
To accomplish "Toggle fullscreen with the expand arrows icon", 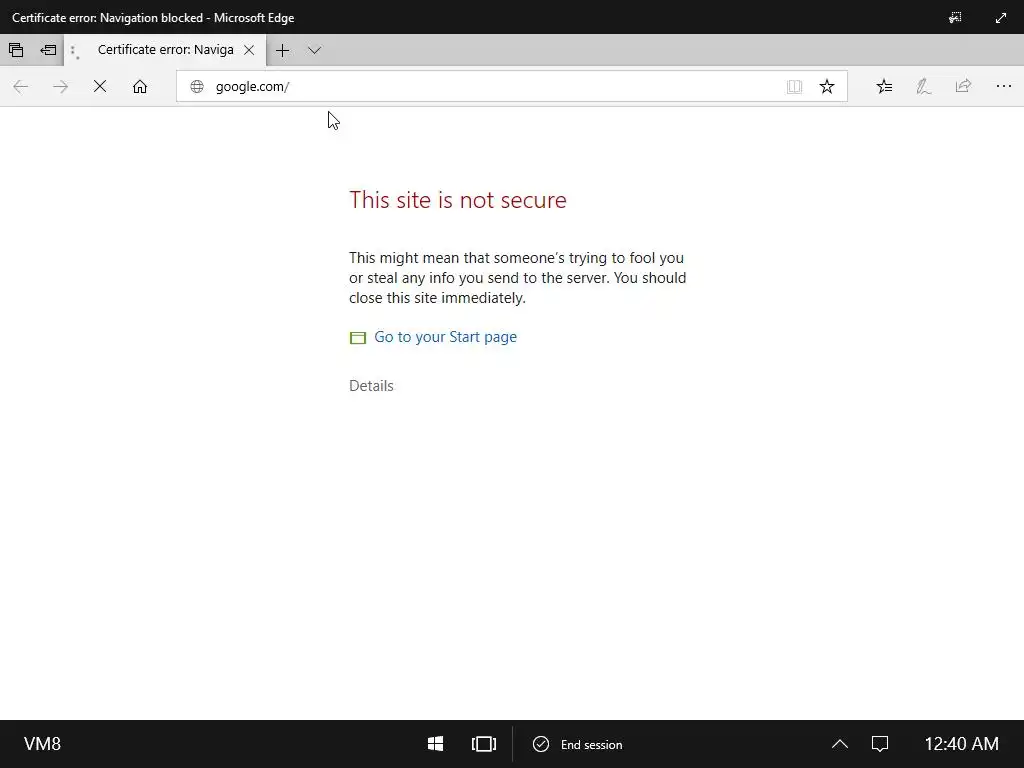I will click(1000, 18).
